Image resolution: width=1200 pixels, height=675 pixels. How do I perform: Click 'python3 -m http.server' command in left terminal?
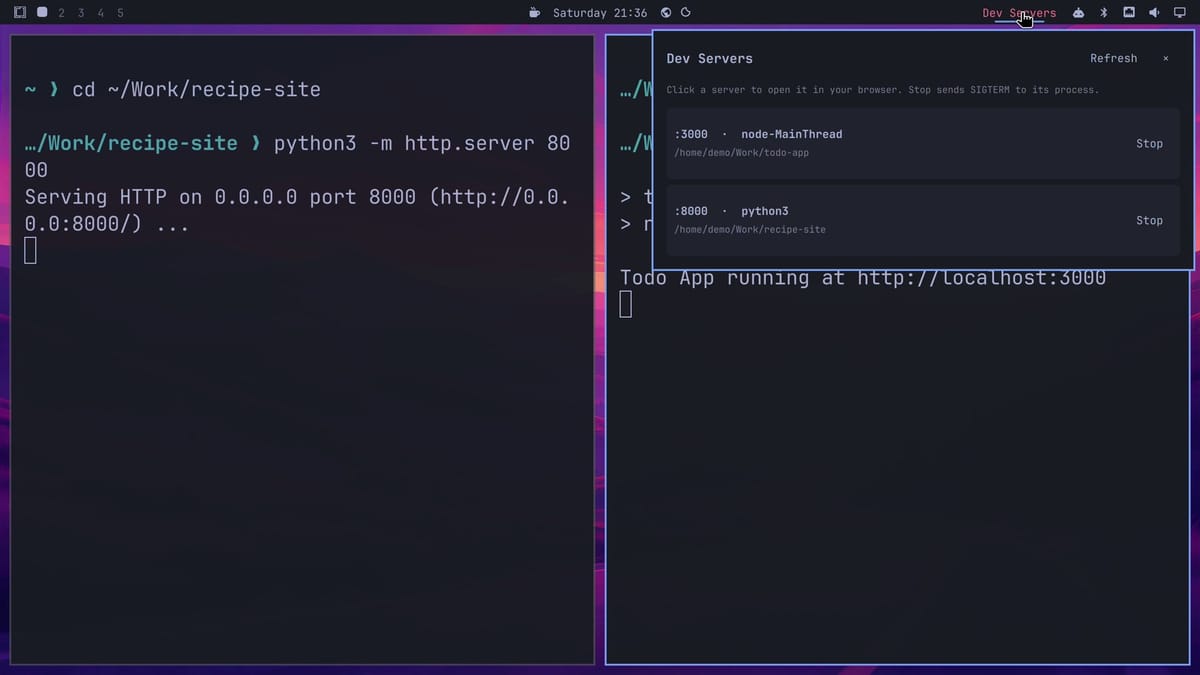[x=297, y=156]
